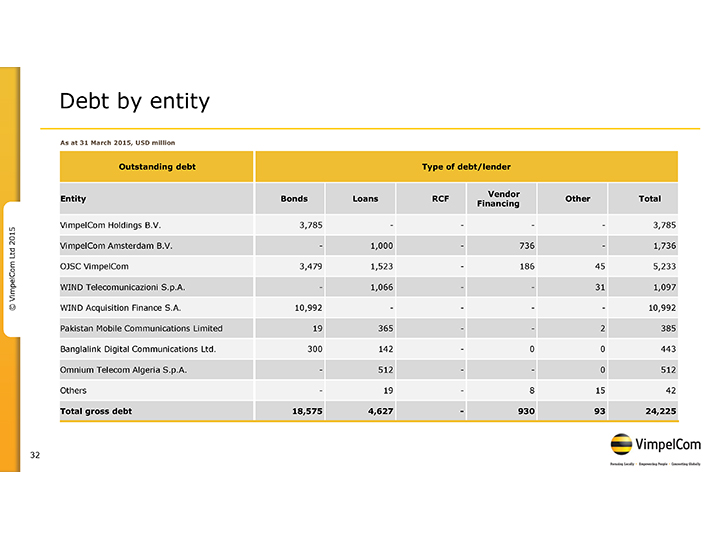
Task: Click the Banglalink Digital Communications Ltd. entry
Action: (x=138, y=349)
